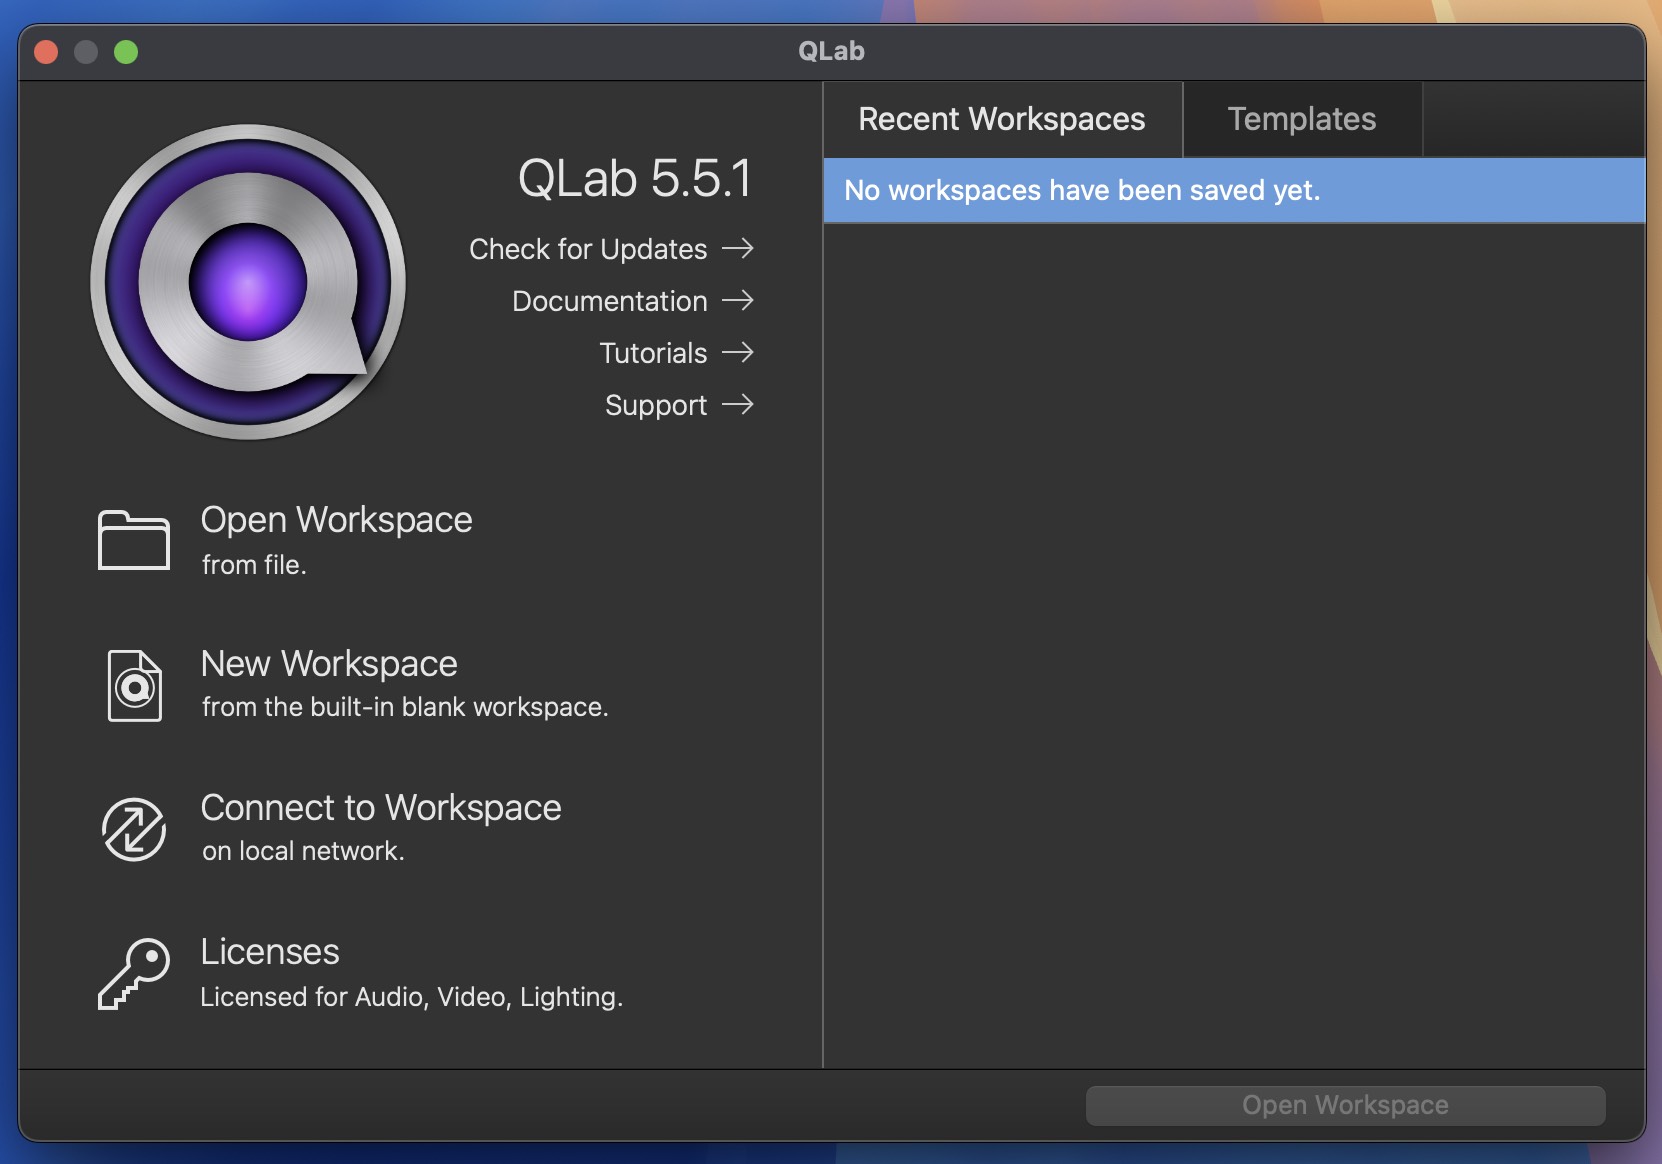Click Support text link
Image resolution: width=1662 pixels, height=1164 pixels.
pyautogui.click(x=656, y=405)
